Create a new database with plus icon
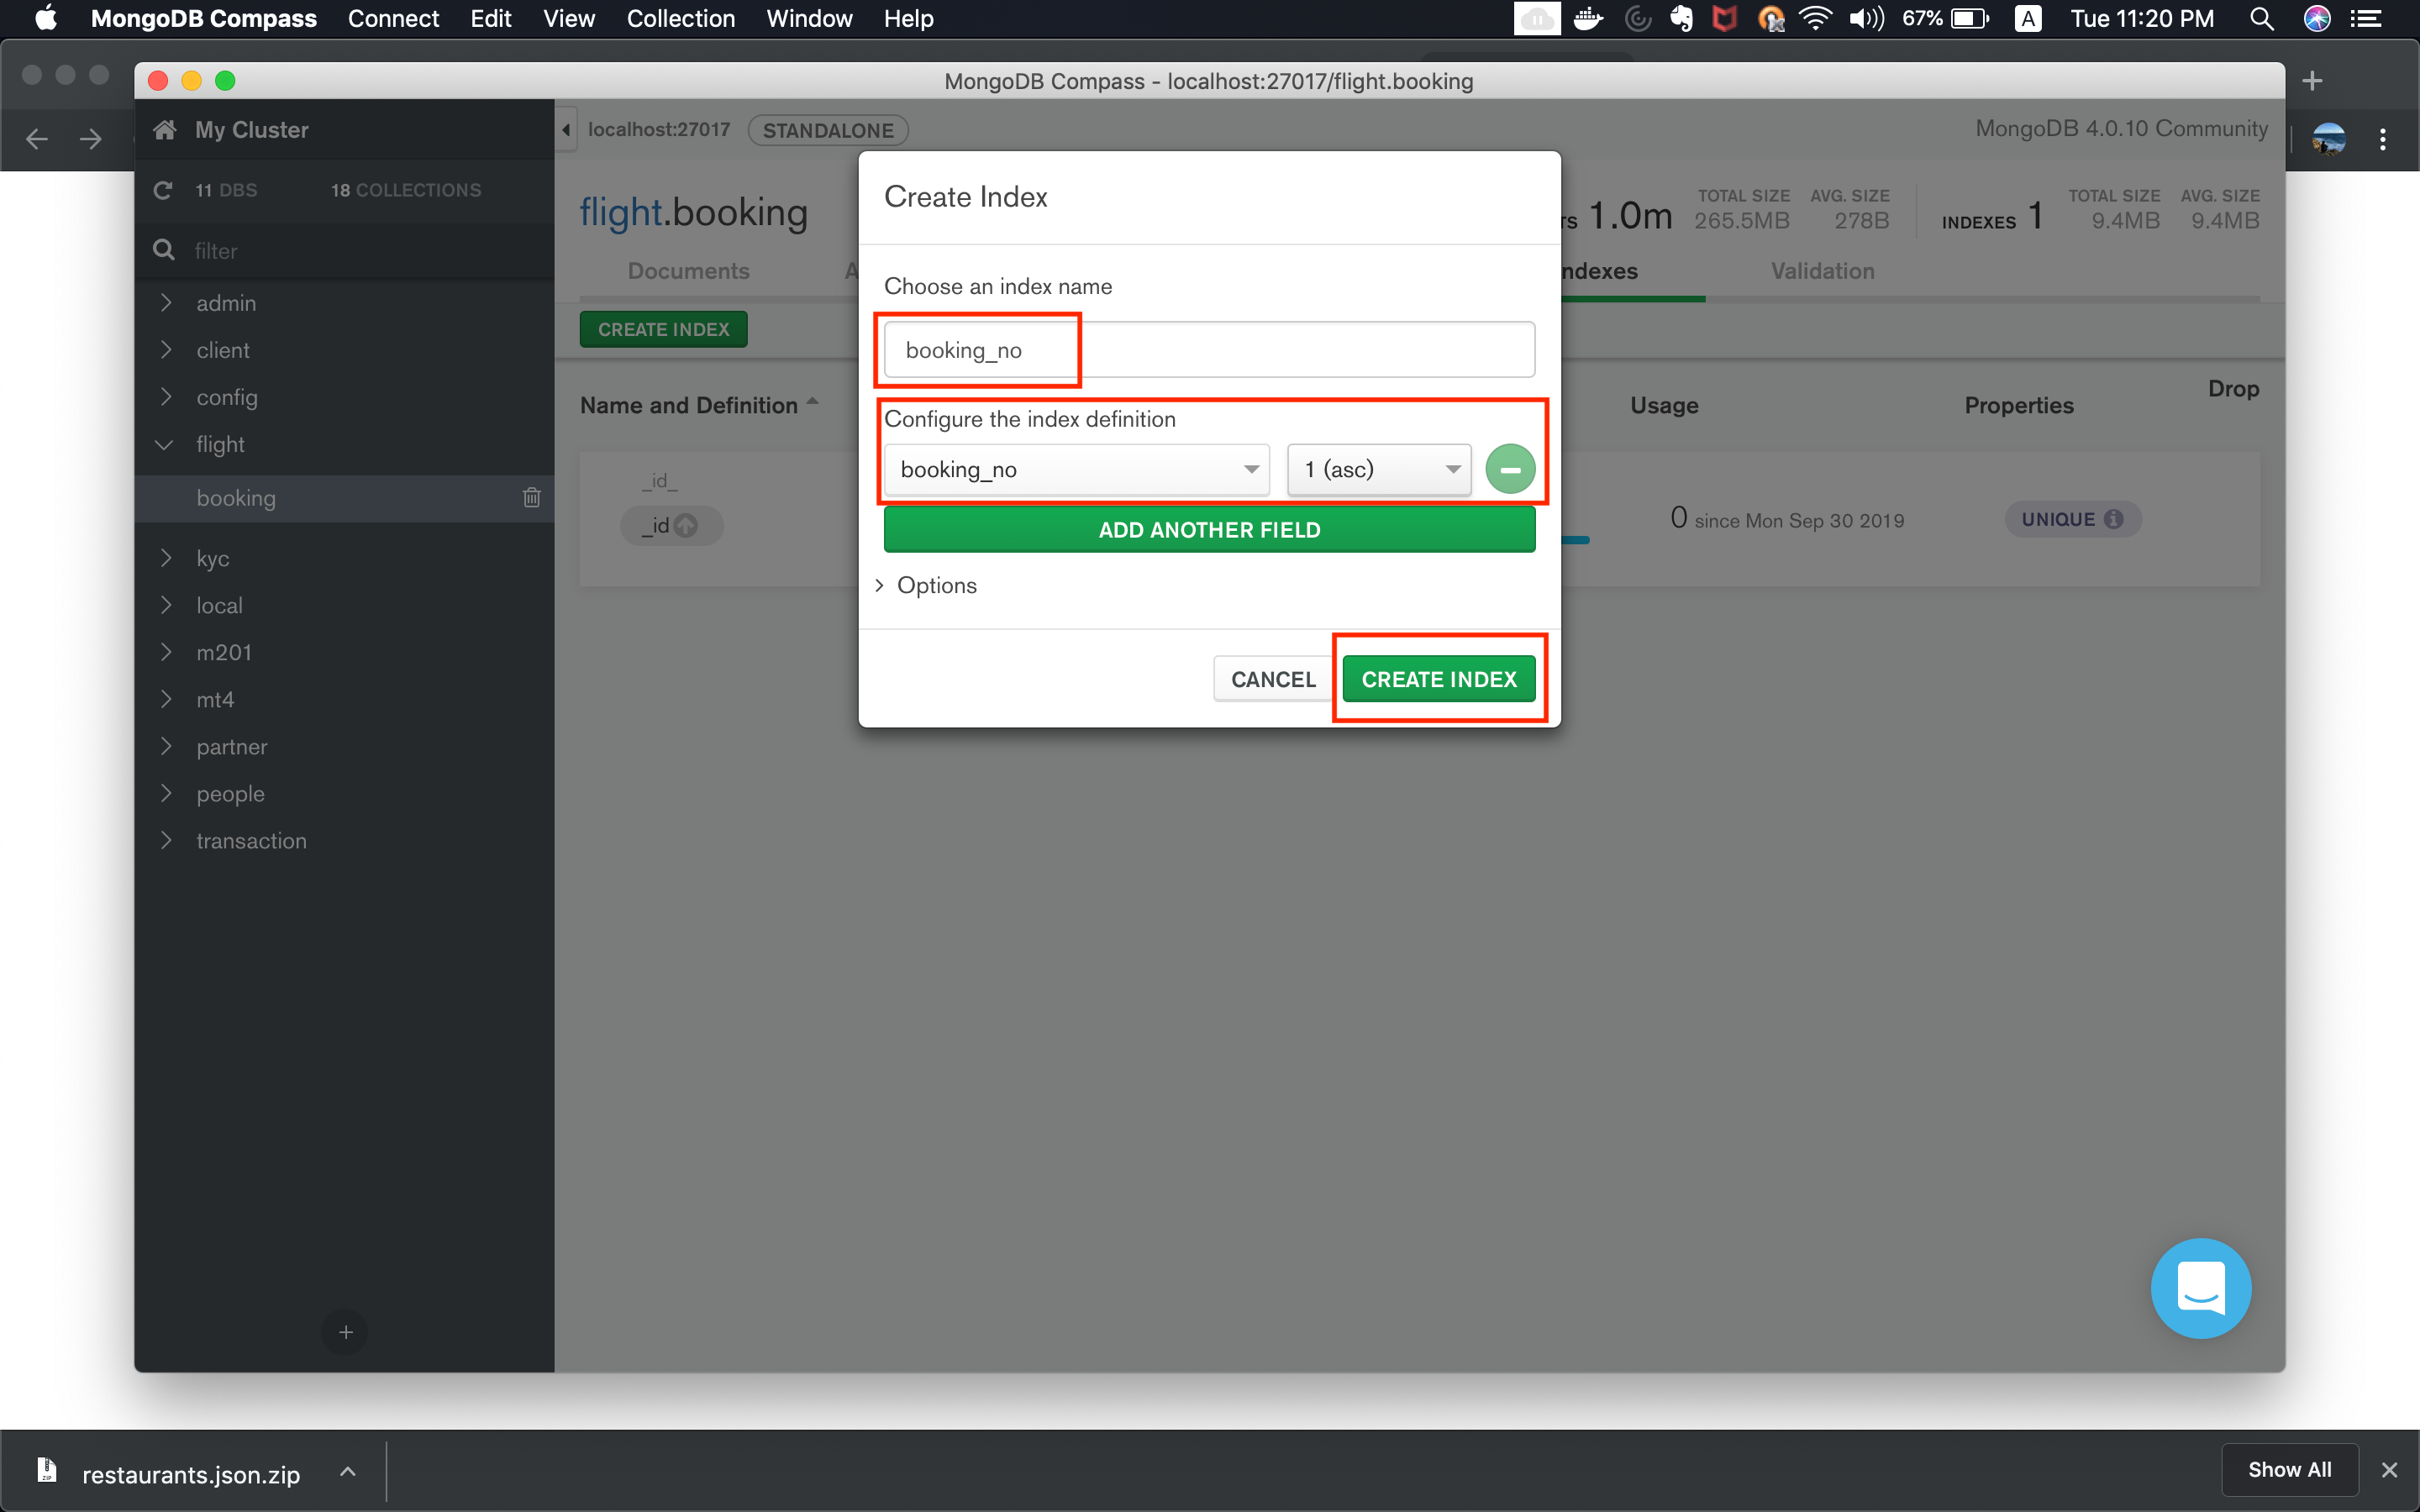The width and height of the screenshot is (2420, 1512). tap(344, 1332)
